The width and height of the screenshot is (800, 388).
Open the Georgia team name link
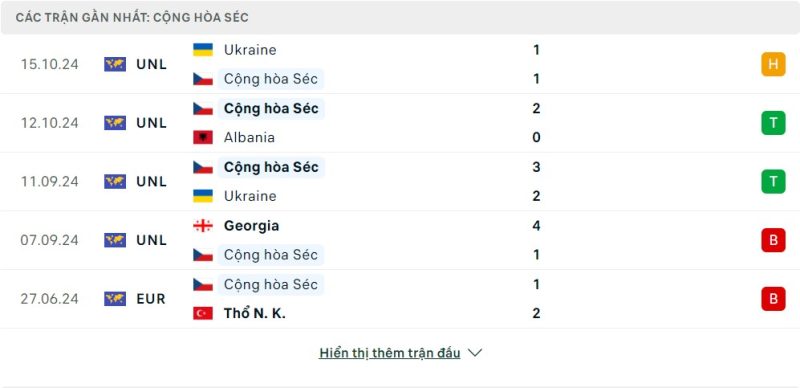[251, 226]
